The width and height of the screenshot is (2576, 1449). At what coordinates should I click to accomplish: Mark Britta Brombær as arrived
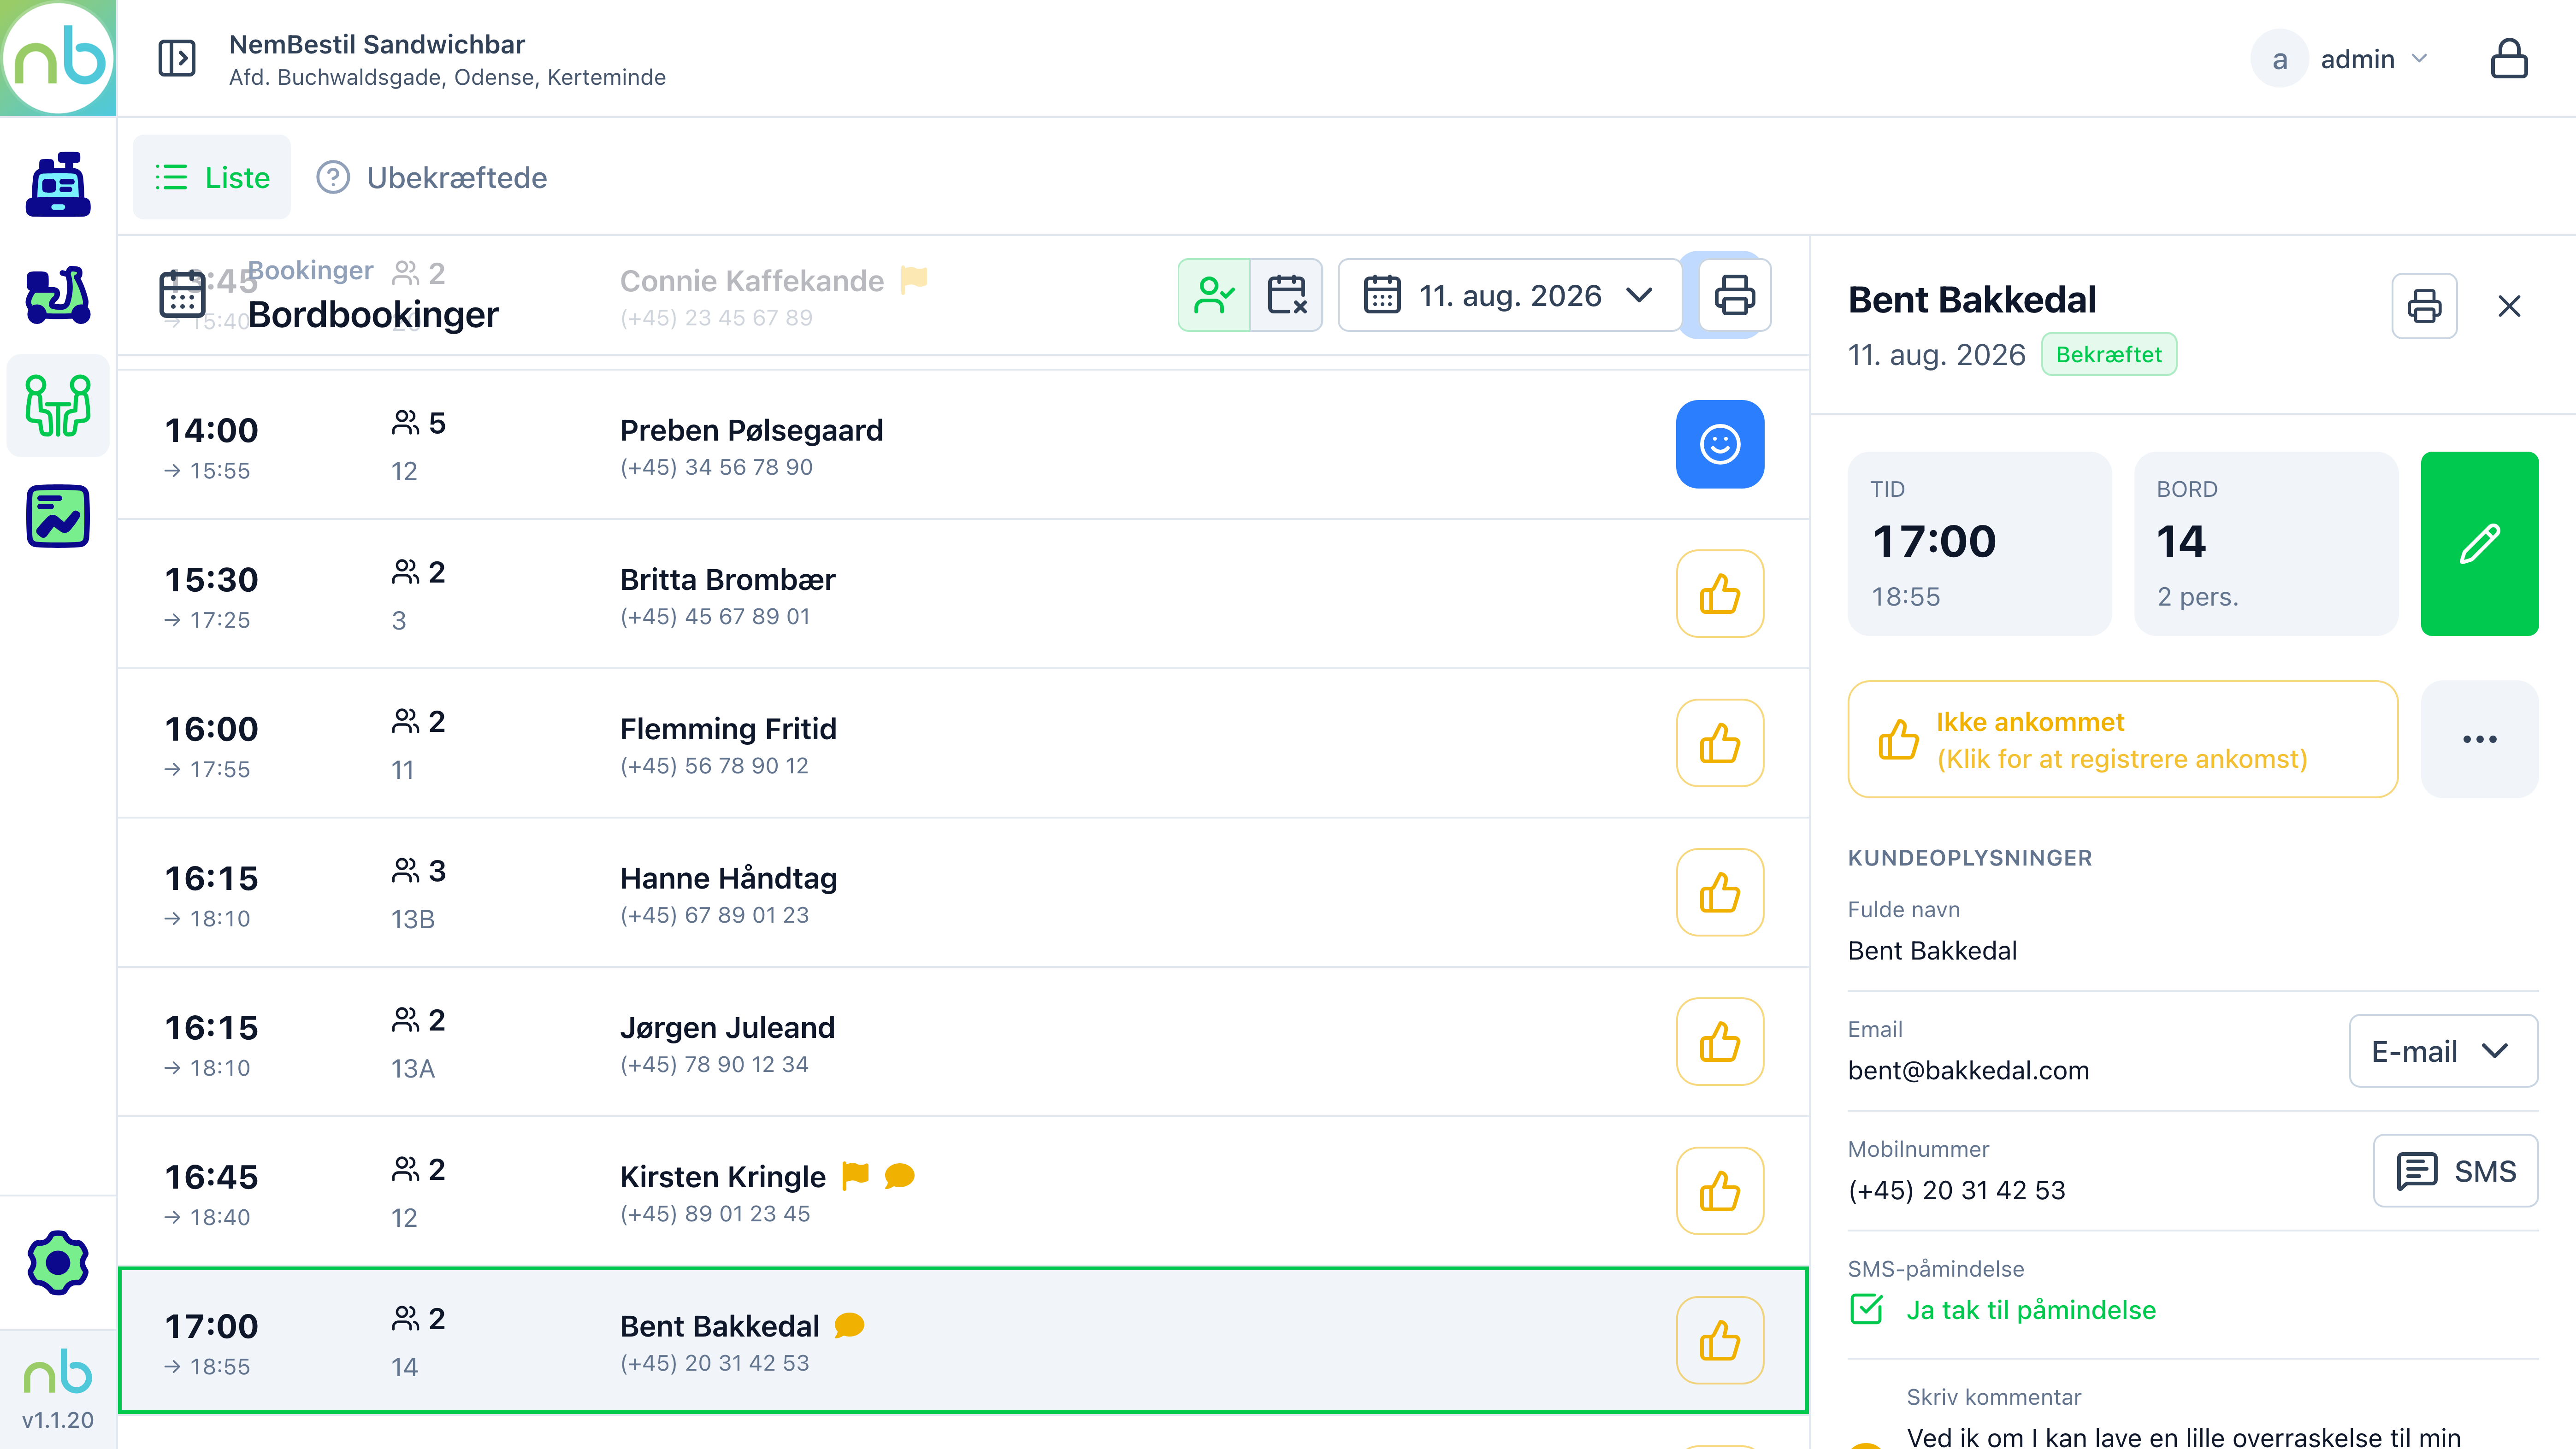point(1720,594)
